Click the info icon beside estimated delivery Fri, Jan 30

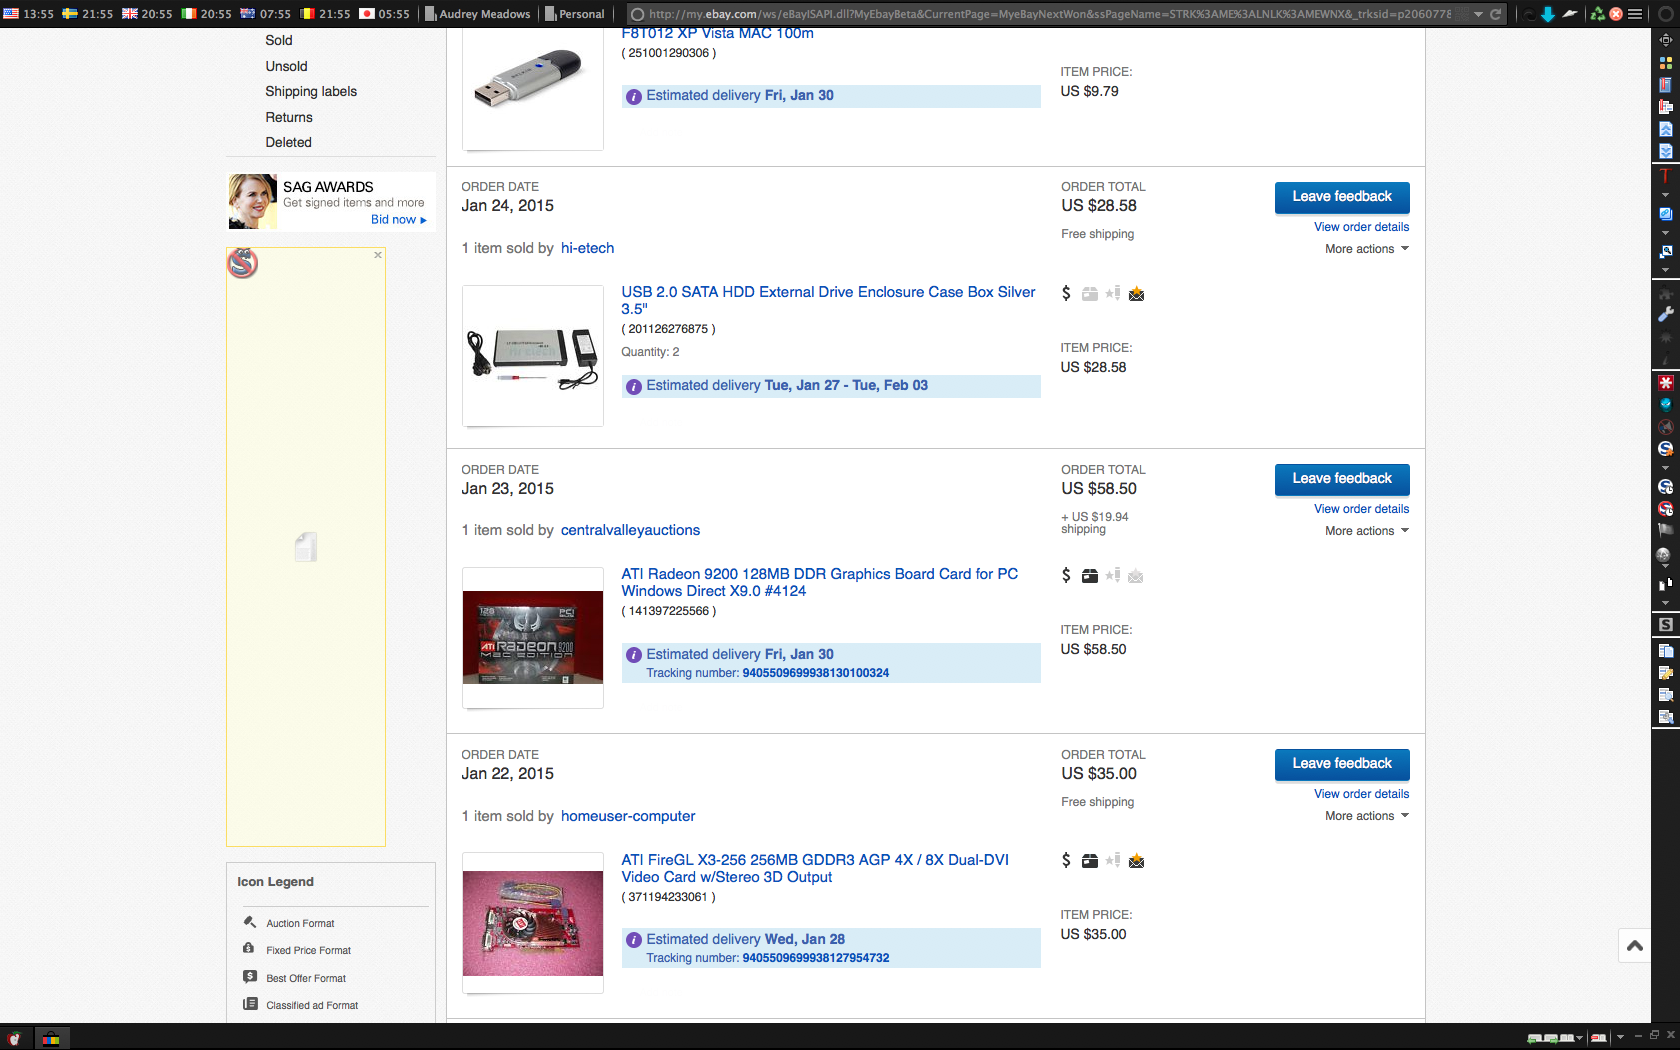click(x=634, y=96)
